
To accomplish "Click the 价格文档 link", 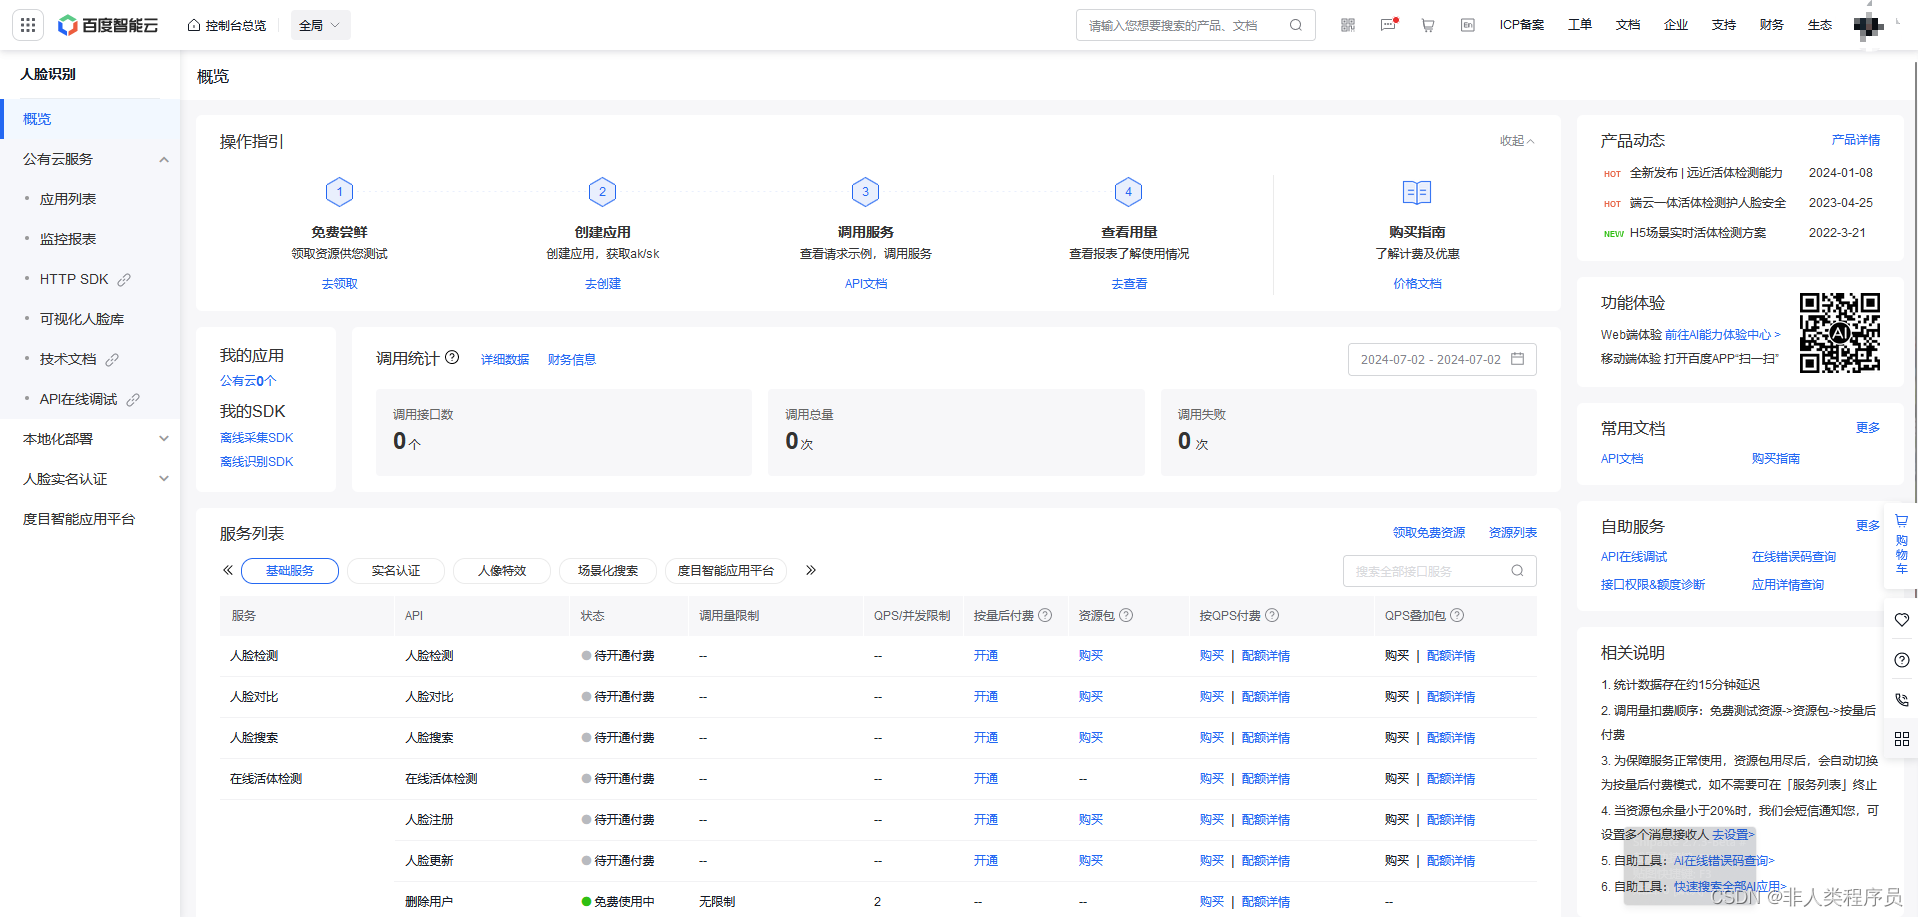I will [1417, 284].
